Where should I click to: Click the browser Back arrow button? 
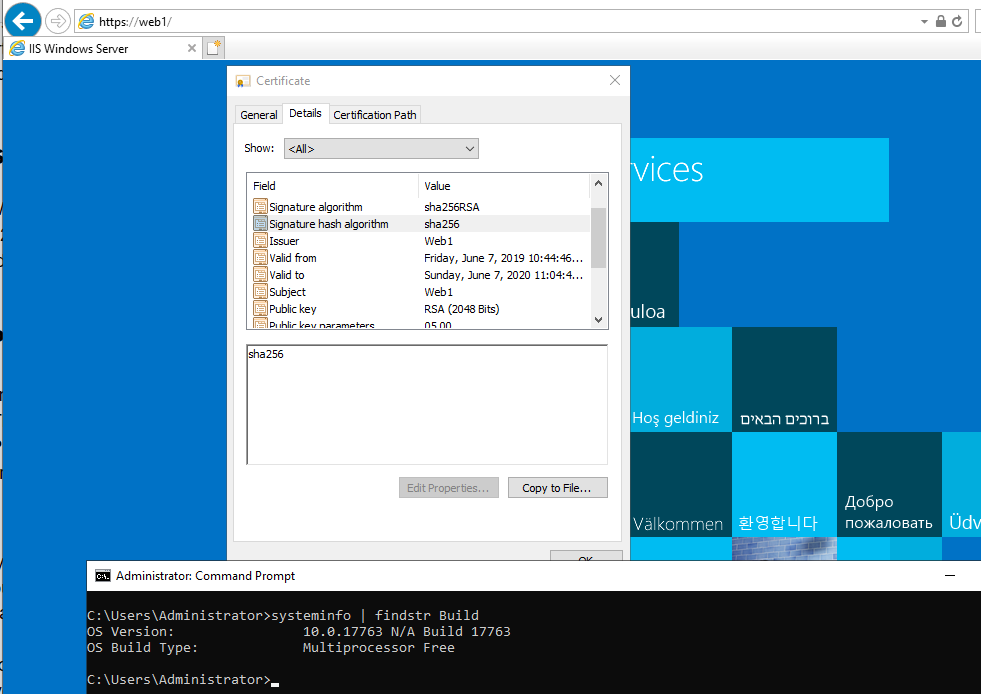tap(23, 21)
